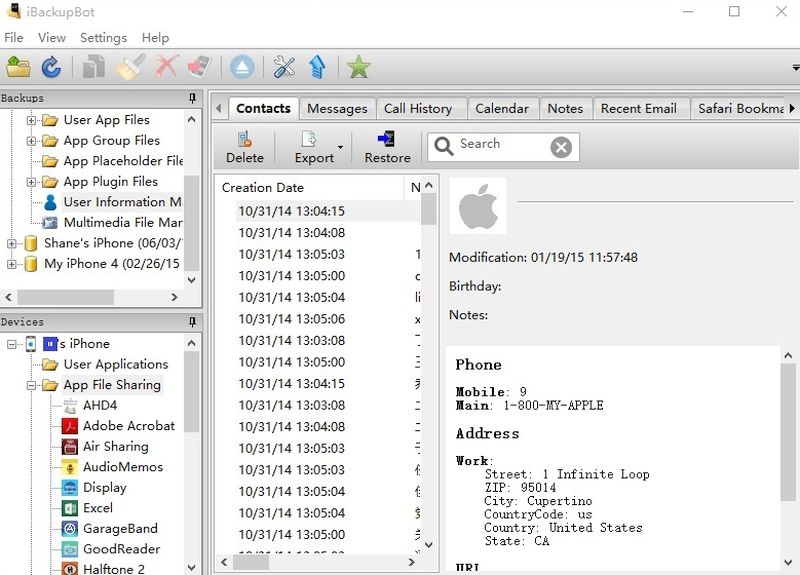The width and height of the screenshot is (800, 575).
Task: Open AudioMemos app entry
Action: click(x=113, y=467)
